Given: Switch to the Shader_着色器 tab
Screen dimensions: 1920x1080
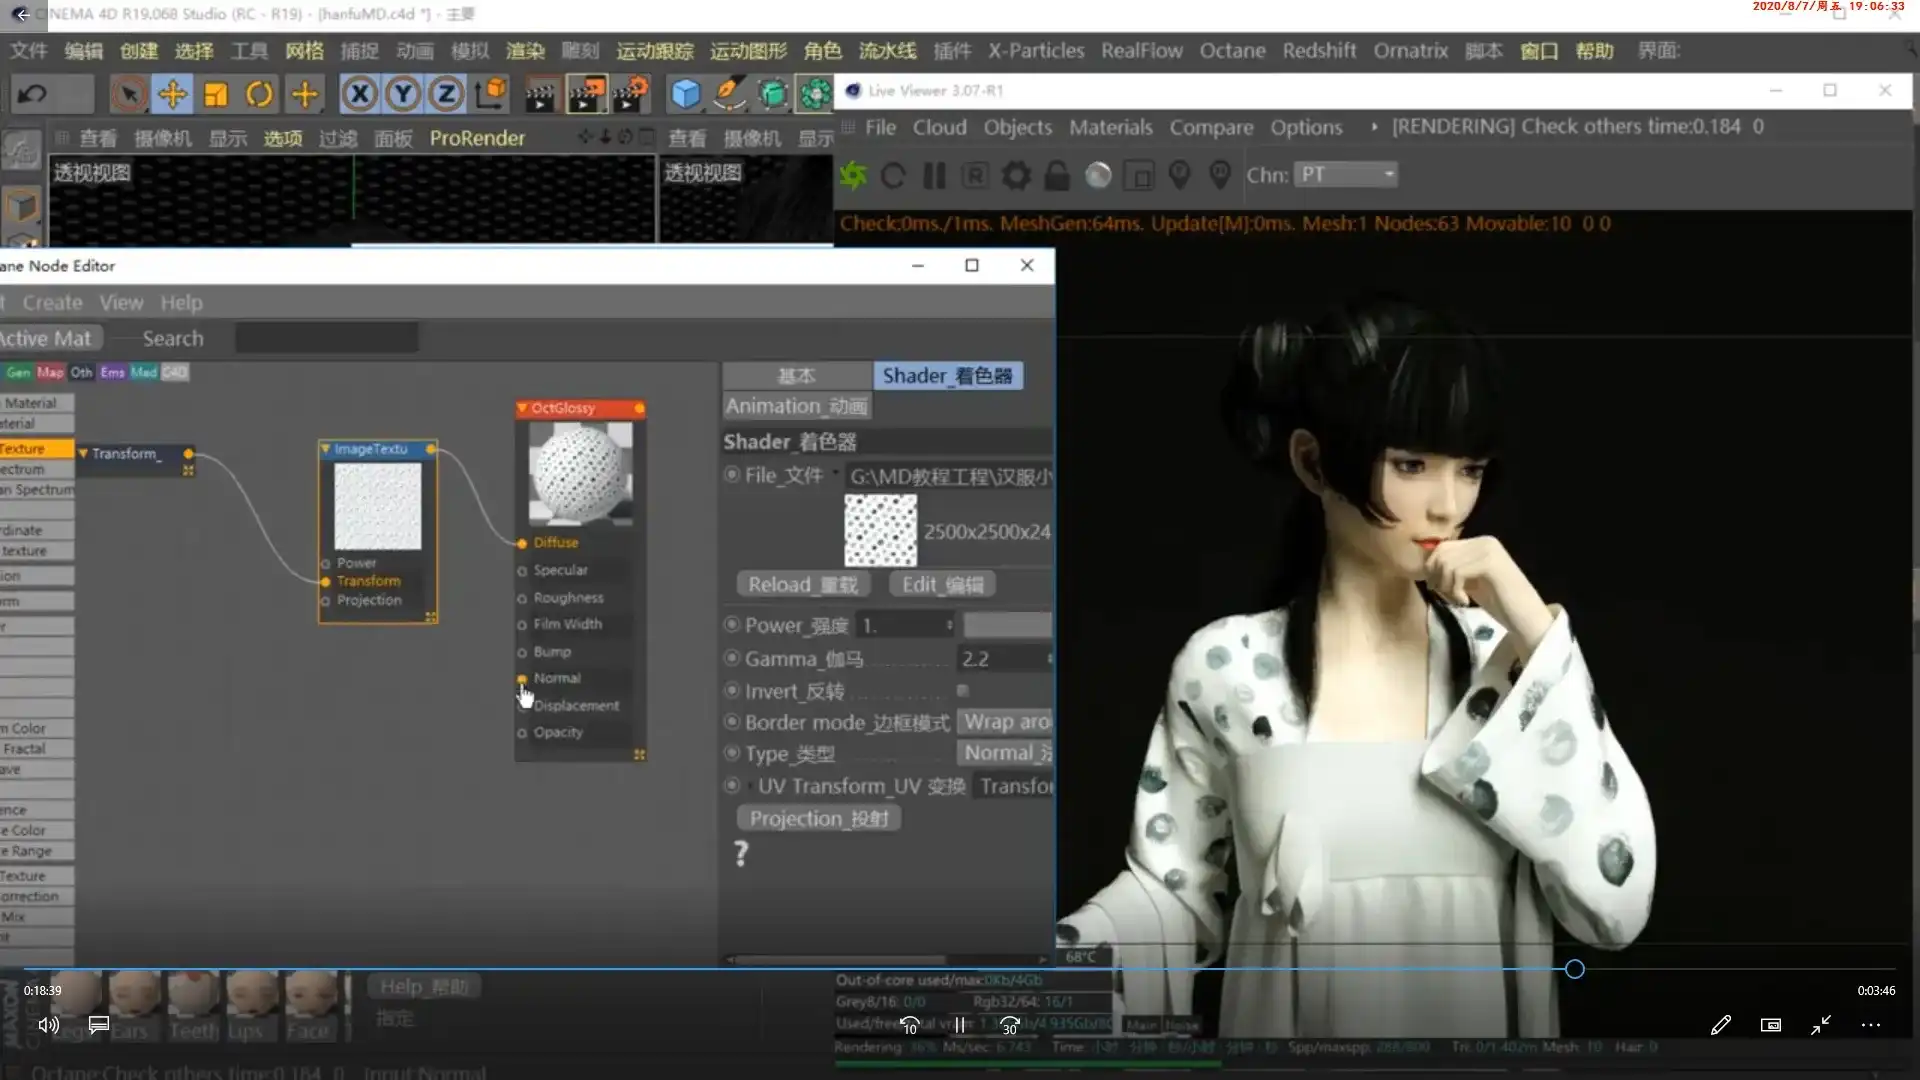Looking at the screenshot, I should click(947, 376).
